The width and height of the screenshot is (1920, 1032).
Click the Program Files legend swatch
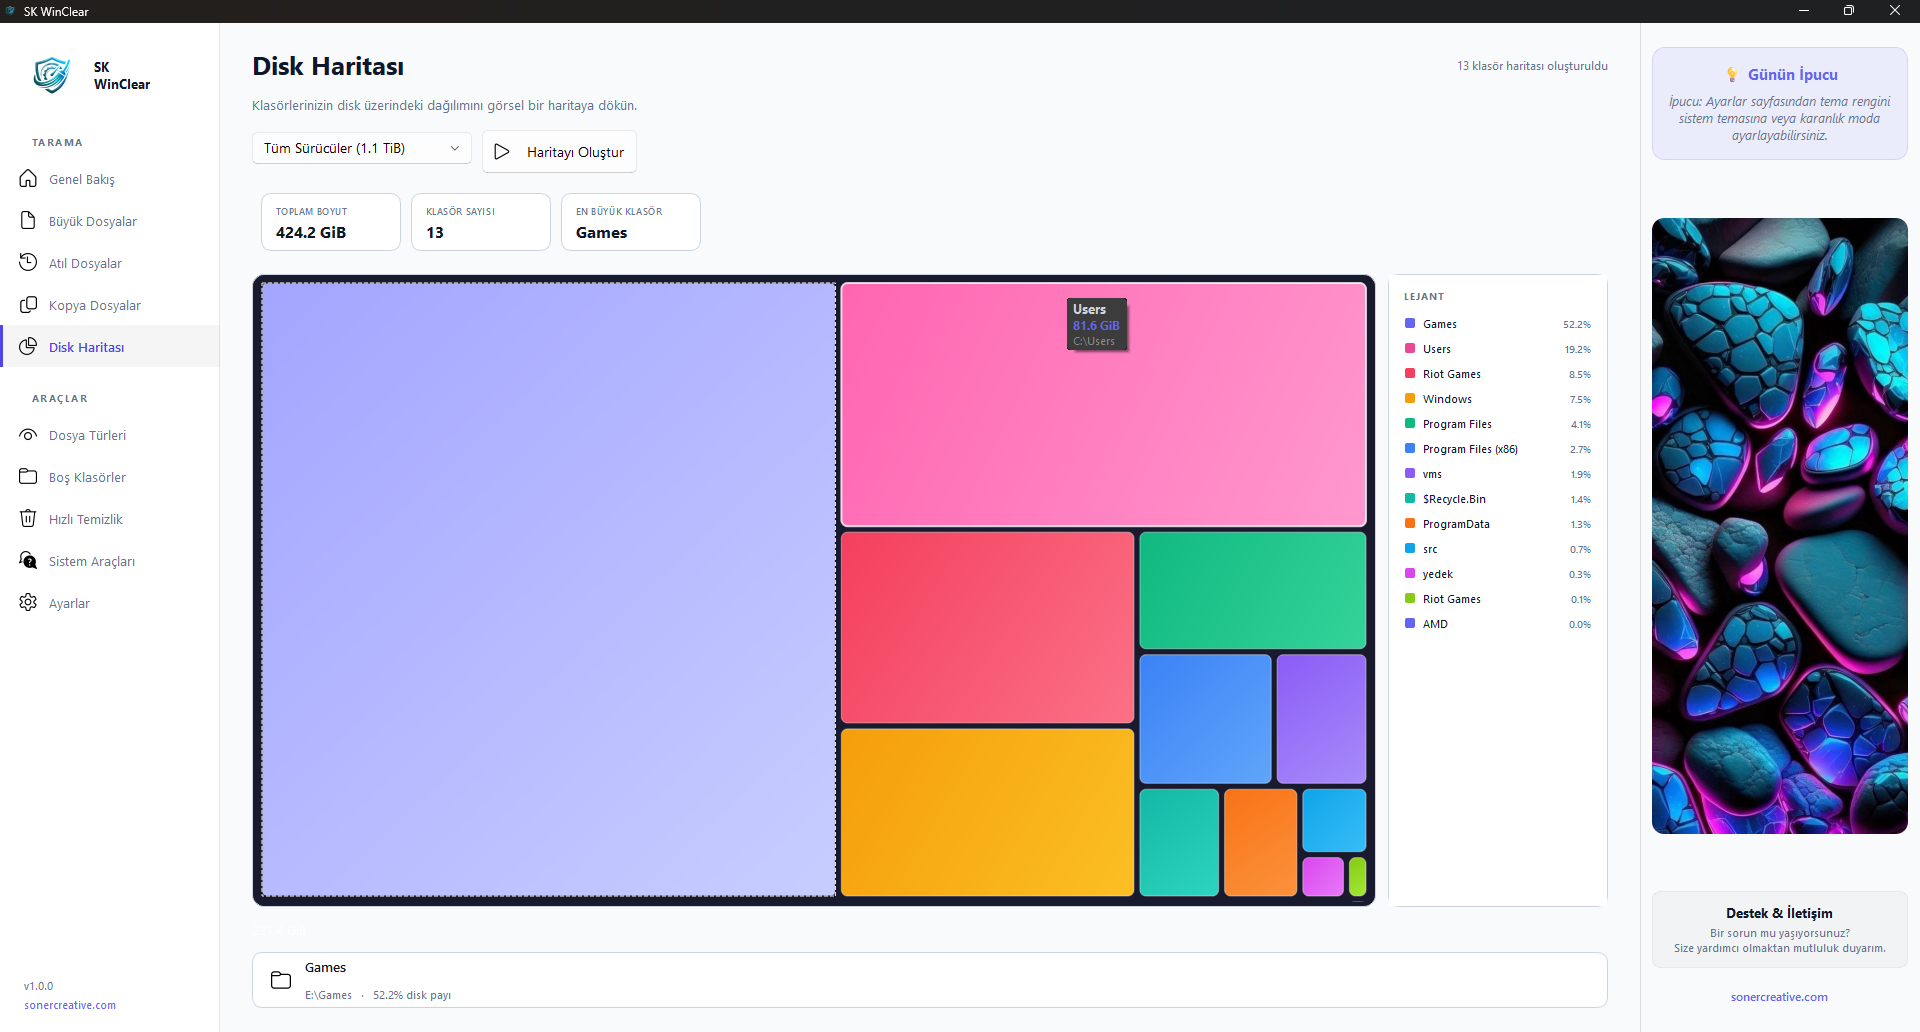pyautogui.click(x=1410, y=424)
